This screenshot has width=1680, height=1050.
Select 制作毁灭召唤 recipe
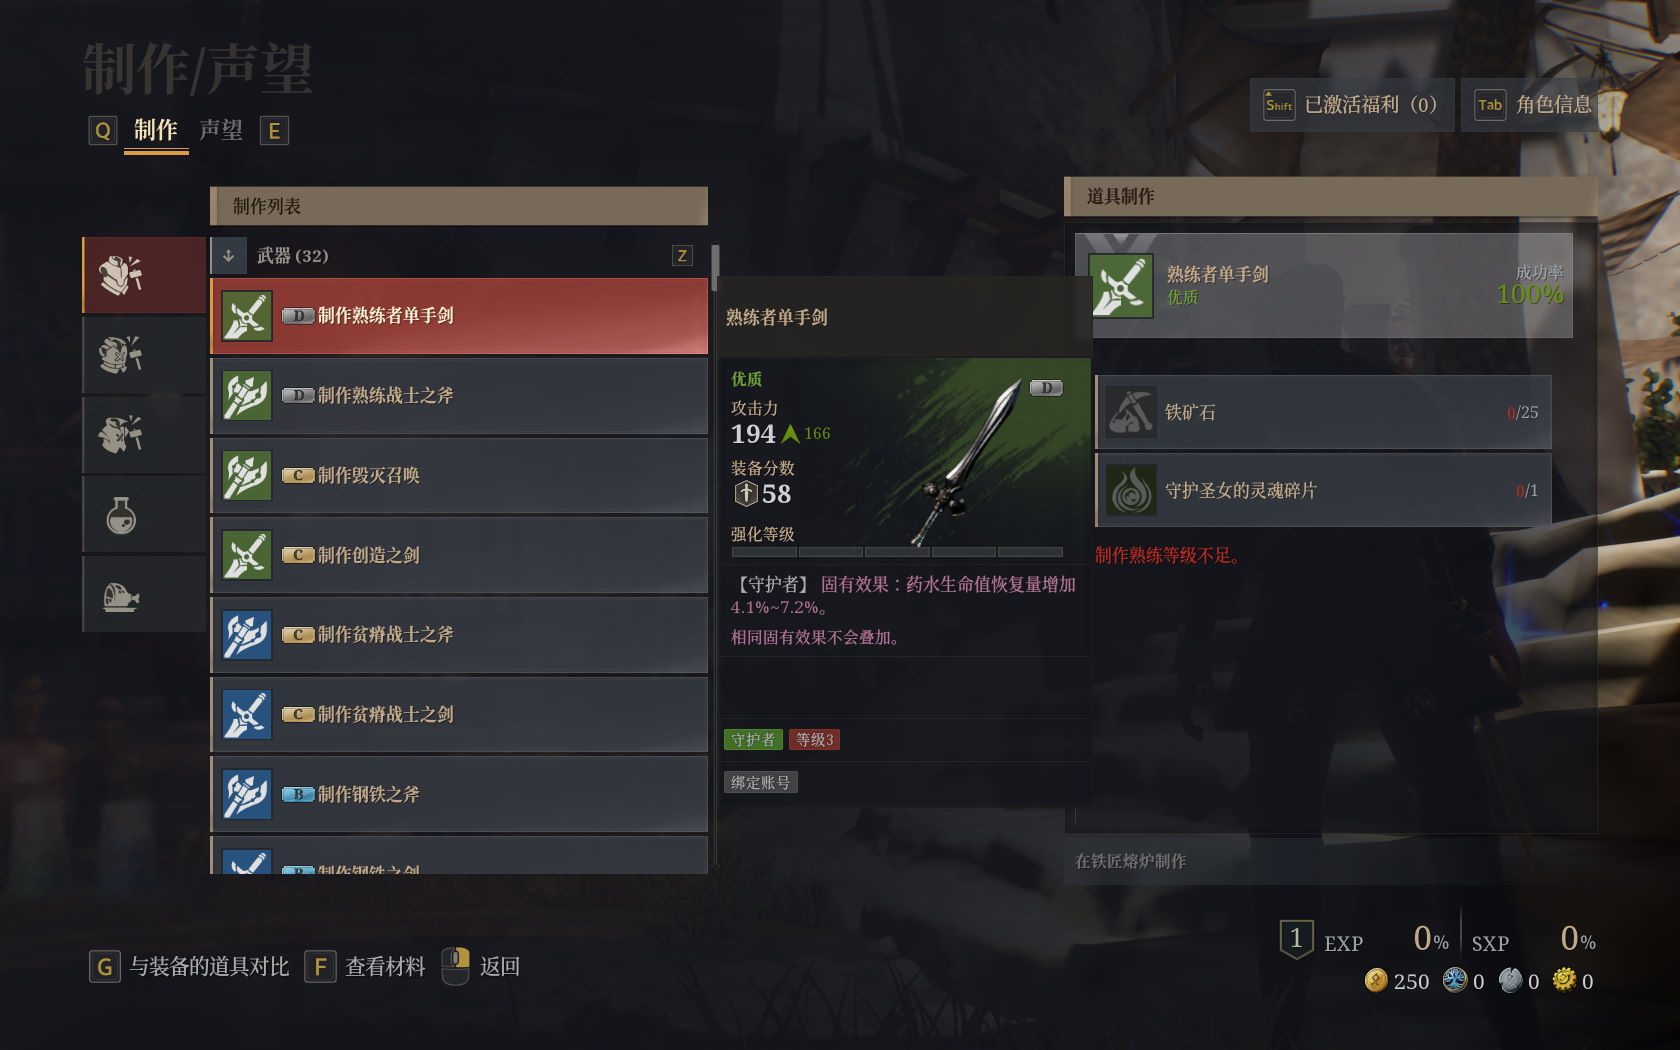coord(459,475)
